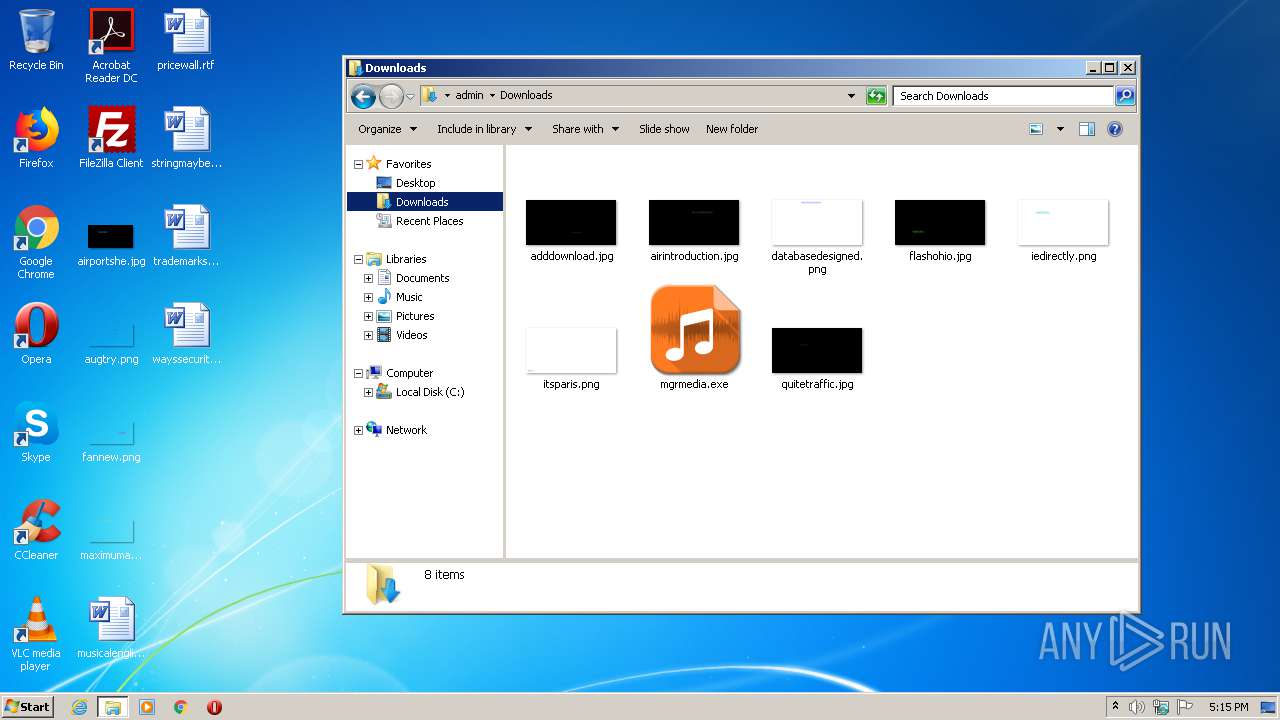Select Desktop under Favorites
This screenshot has width=1280, height=720.
coord(415,183)
